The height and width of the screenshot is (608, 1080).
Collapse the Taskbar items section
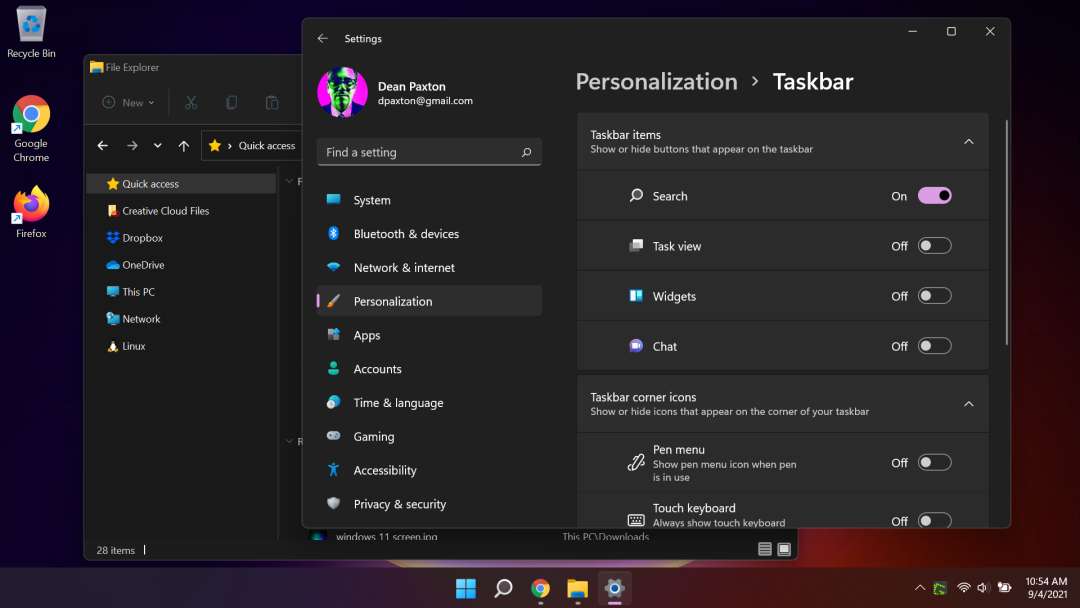(x=968, y=142)
